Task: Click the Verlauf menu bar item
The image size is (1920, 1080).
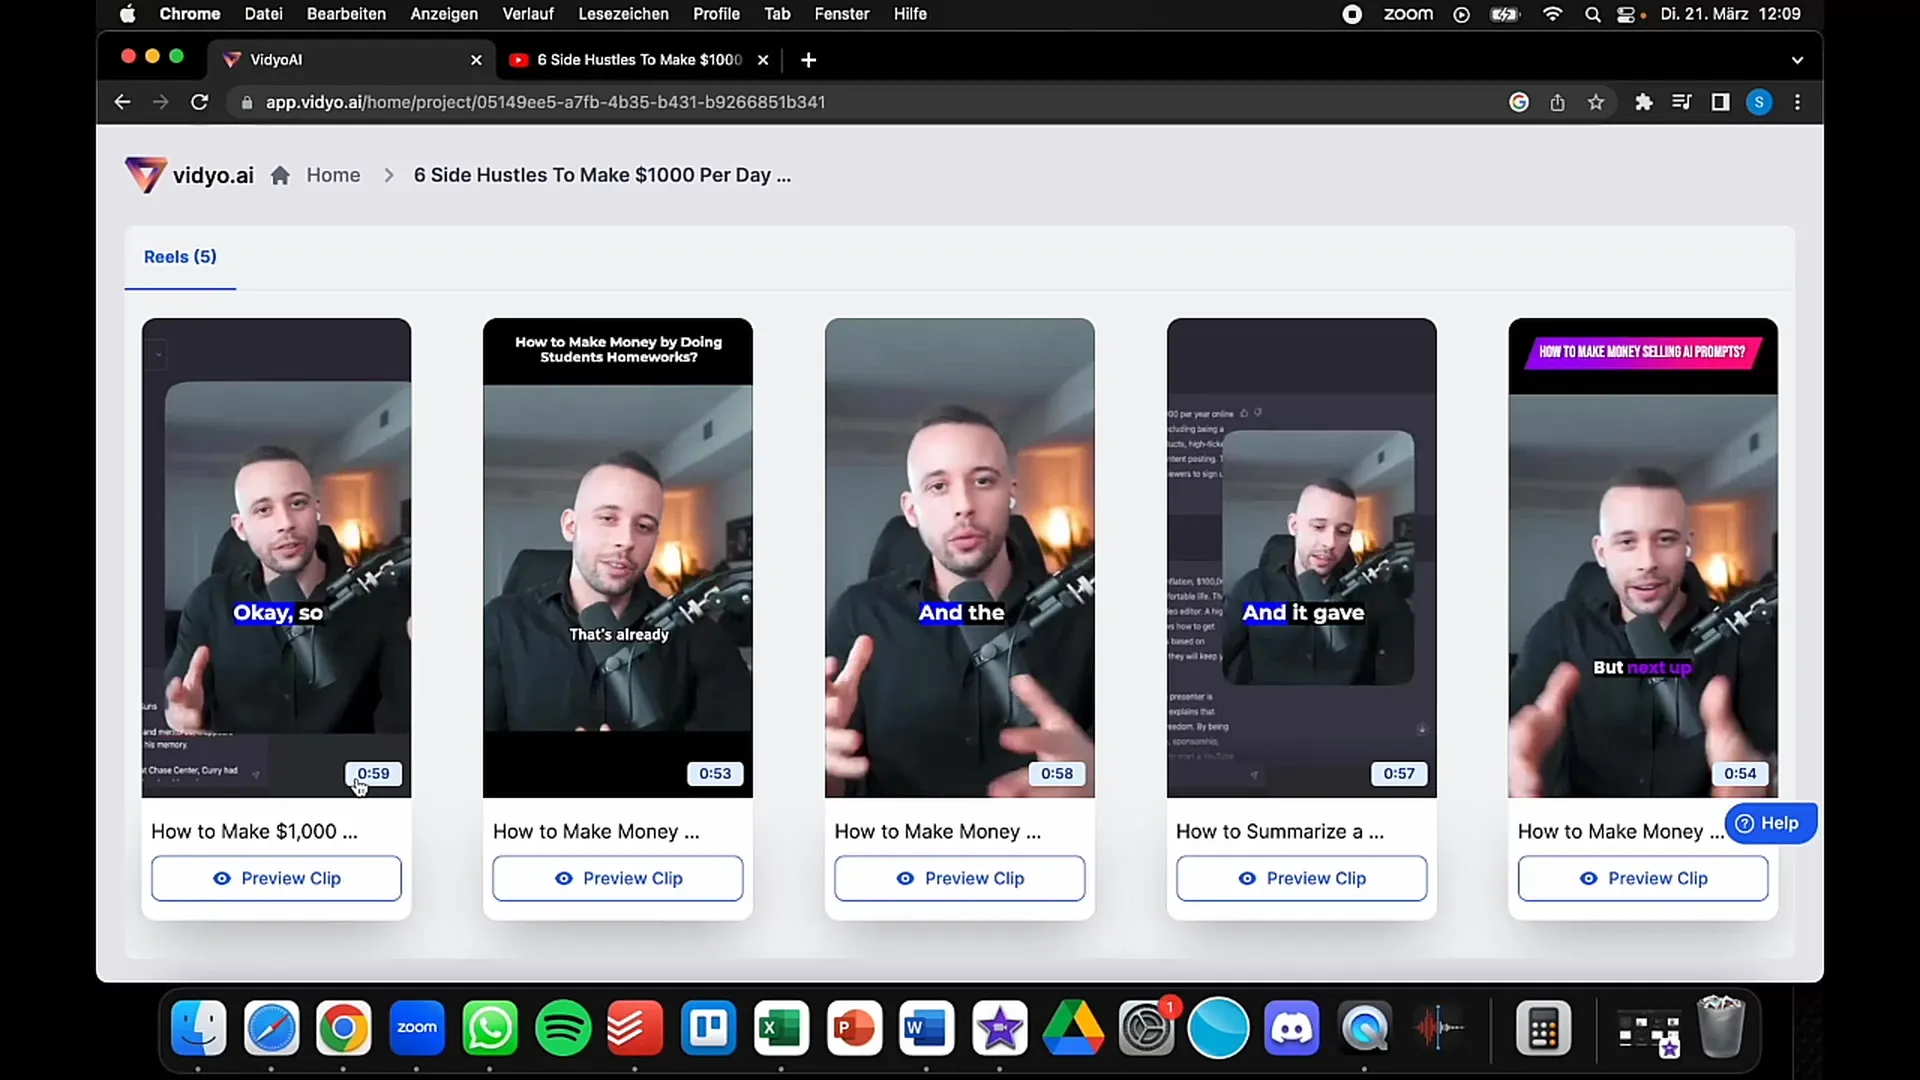Action: coord(529,15)
